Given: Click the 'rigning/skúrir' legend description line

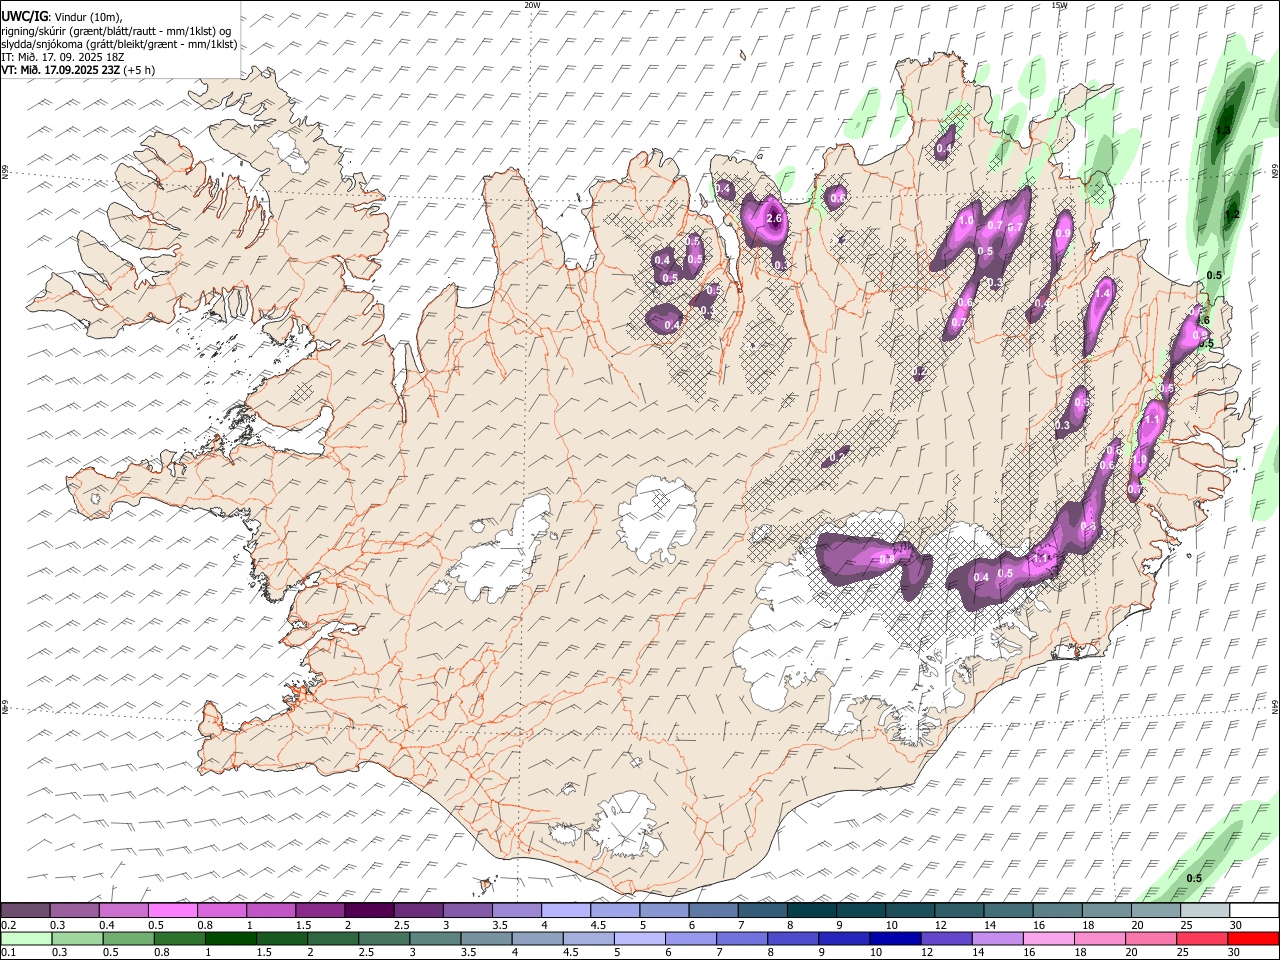Looking at the screenshot, I should [x=116, y=31].
